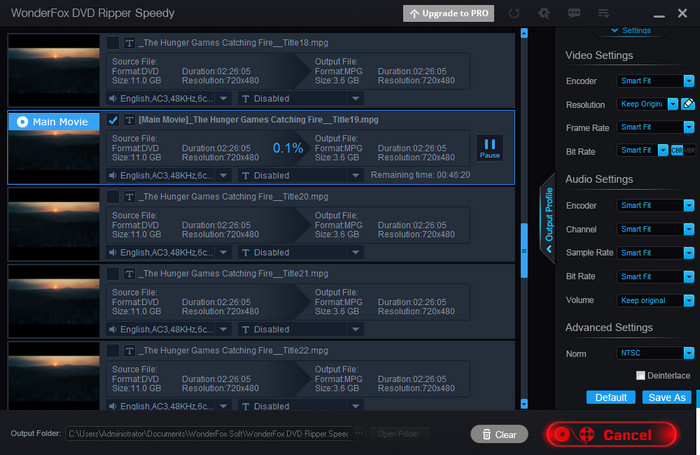Click the subtitle T icon in Title20 row
The width and height of the screenshot is (700, 455).
coord(245,253)
